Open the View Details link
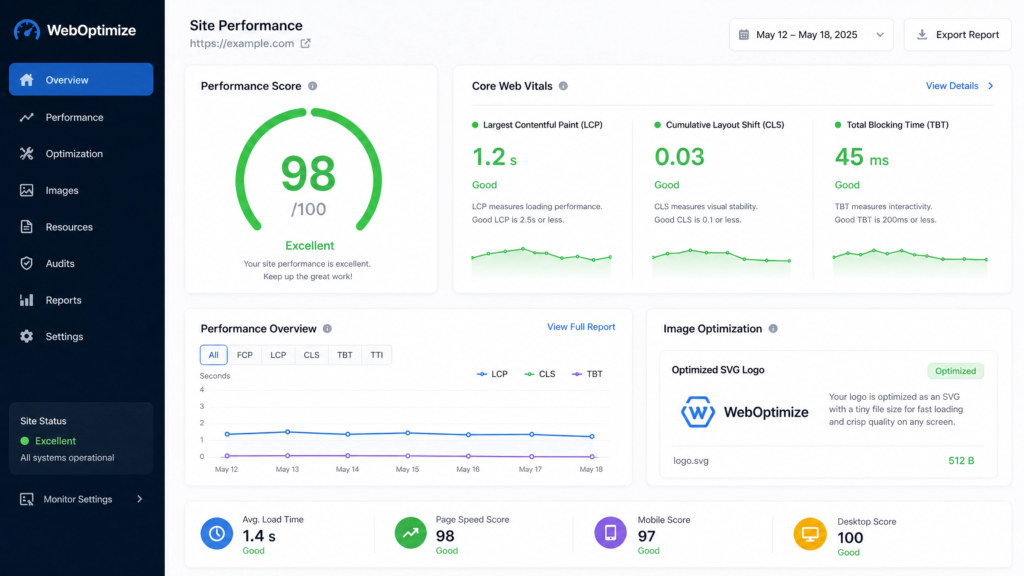Viewport: 1024px width, 576px height. 952,86
